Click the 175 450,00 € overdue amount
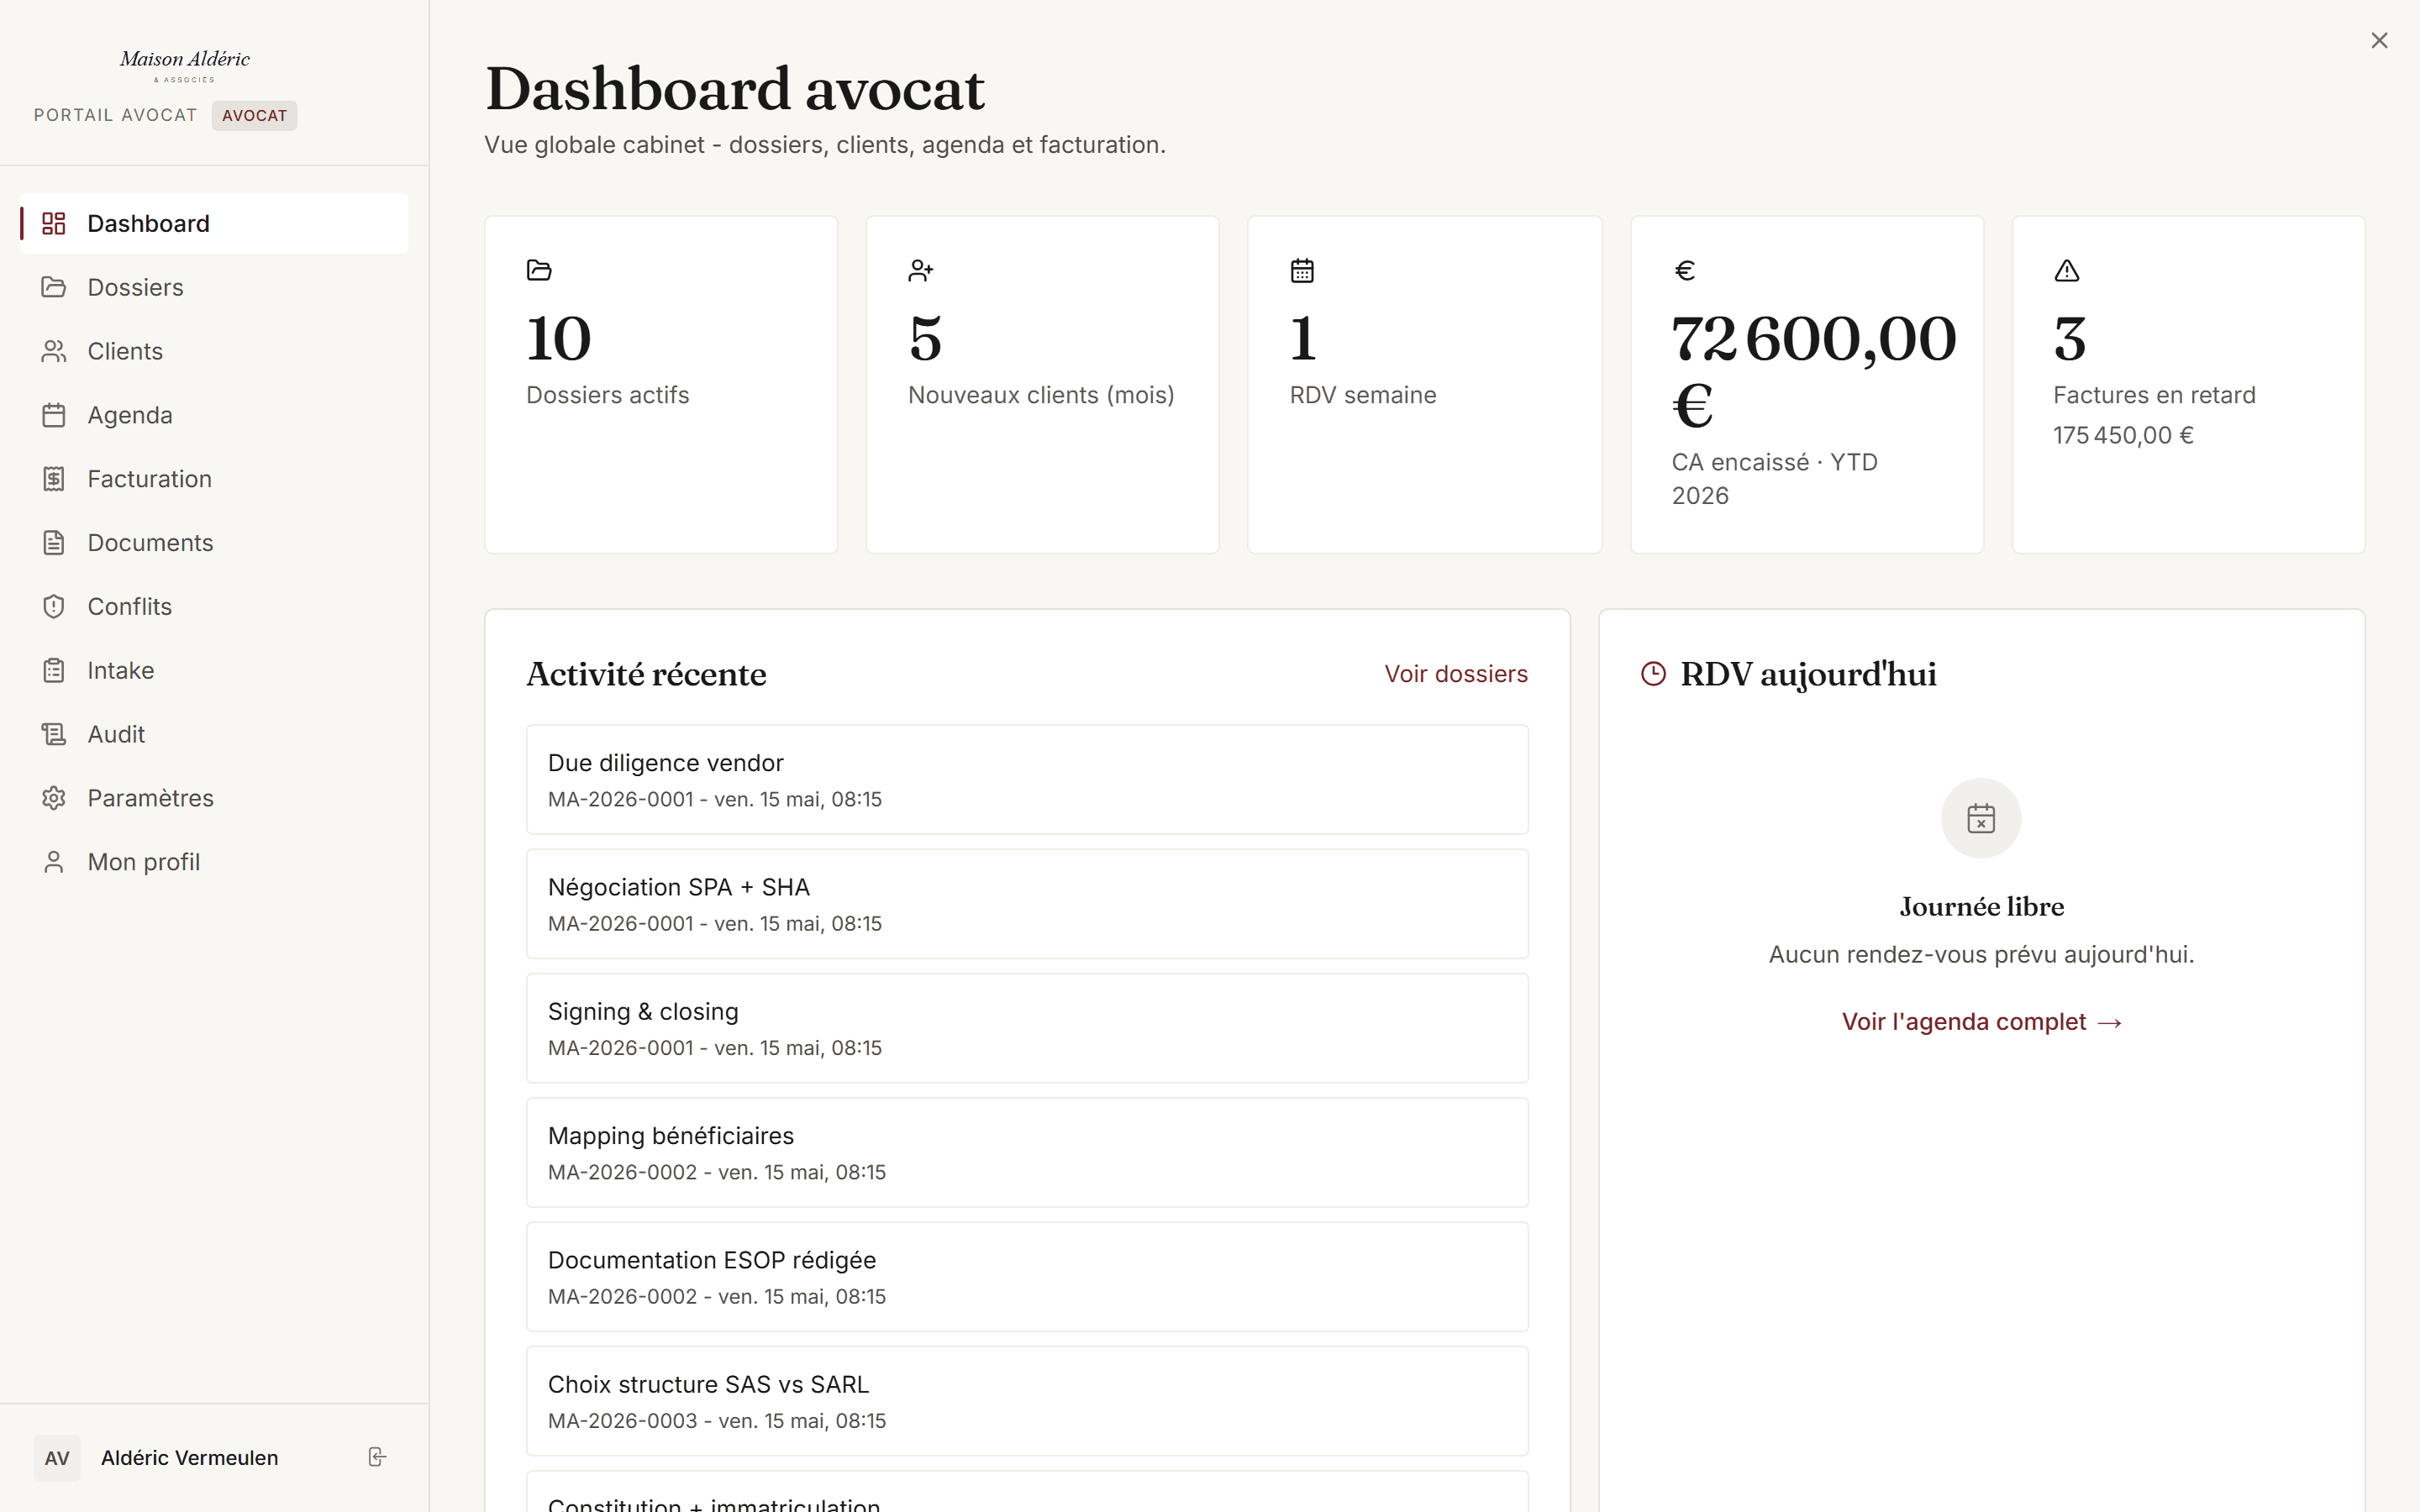This screenshot has height=1512, width=2420. 2123,436
